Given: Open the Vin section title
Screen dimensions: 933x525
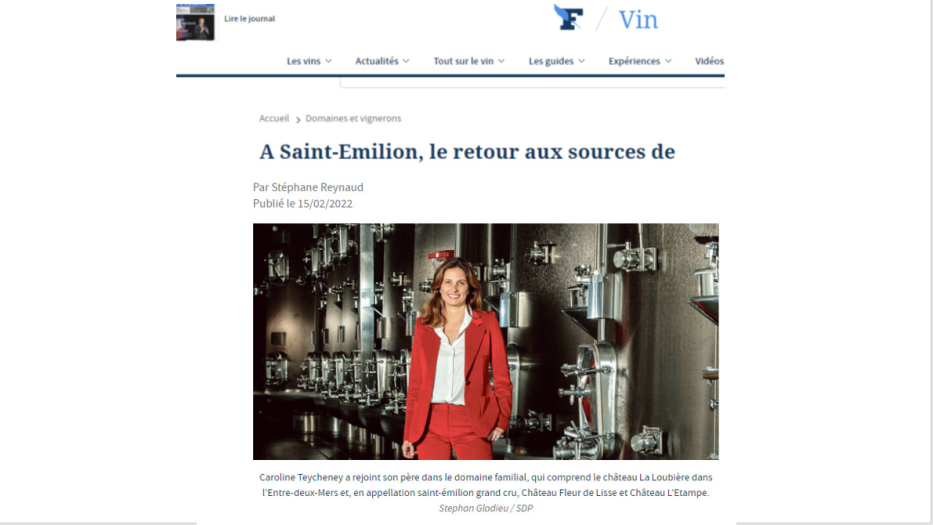Looking at the screenshot, I should [x=638, y=20].
